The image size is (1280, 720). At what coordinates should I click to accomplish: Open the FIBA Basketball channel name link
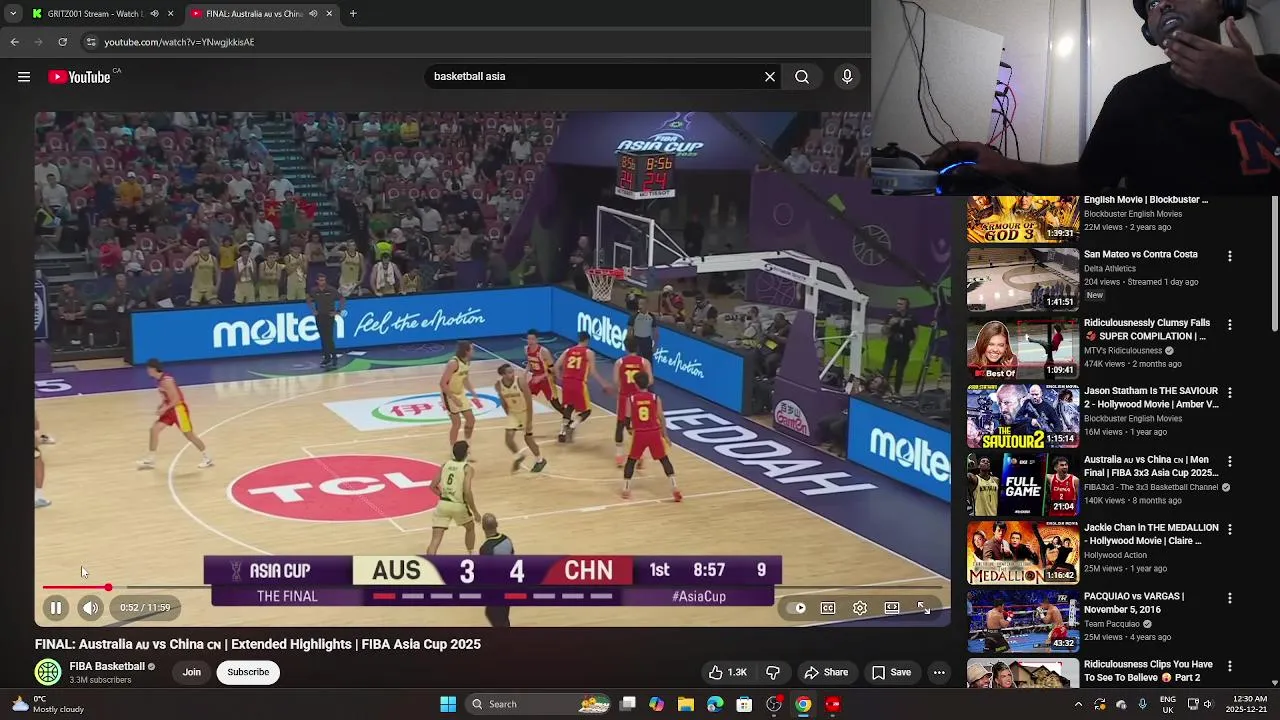pos(107,666)
